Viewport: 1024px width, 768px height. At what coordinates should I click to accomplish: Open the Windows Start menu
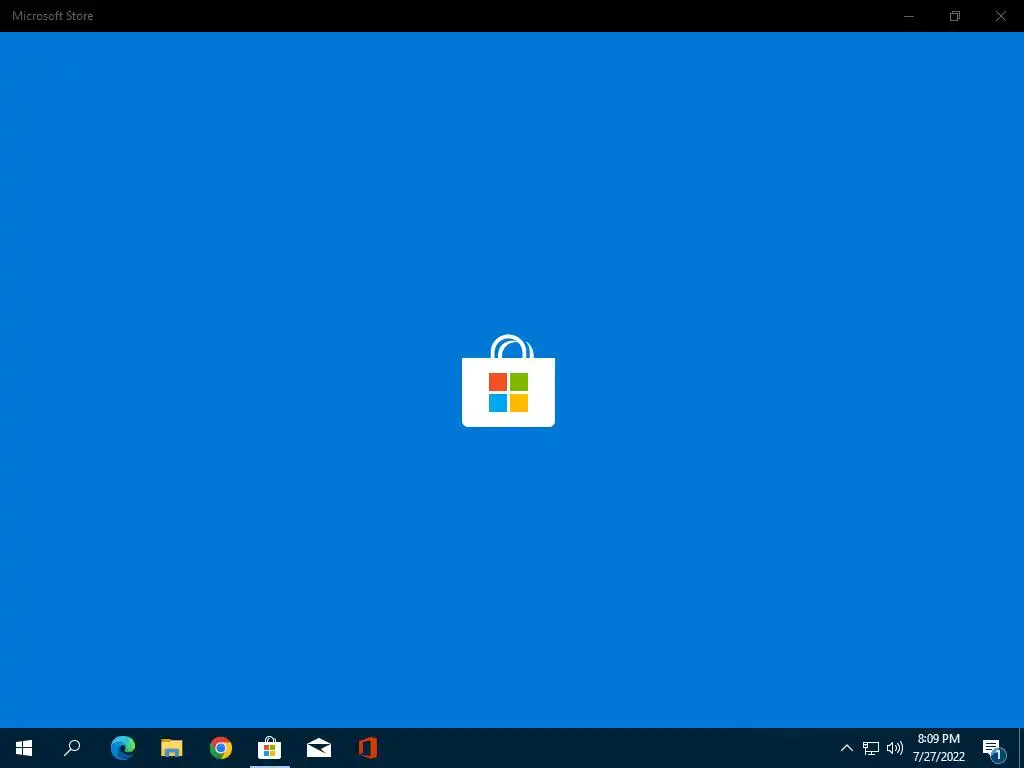click(24, 748)
